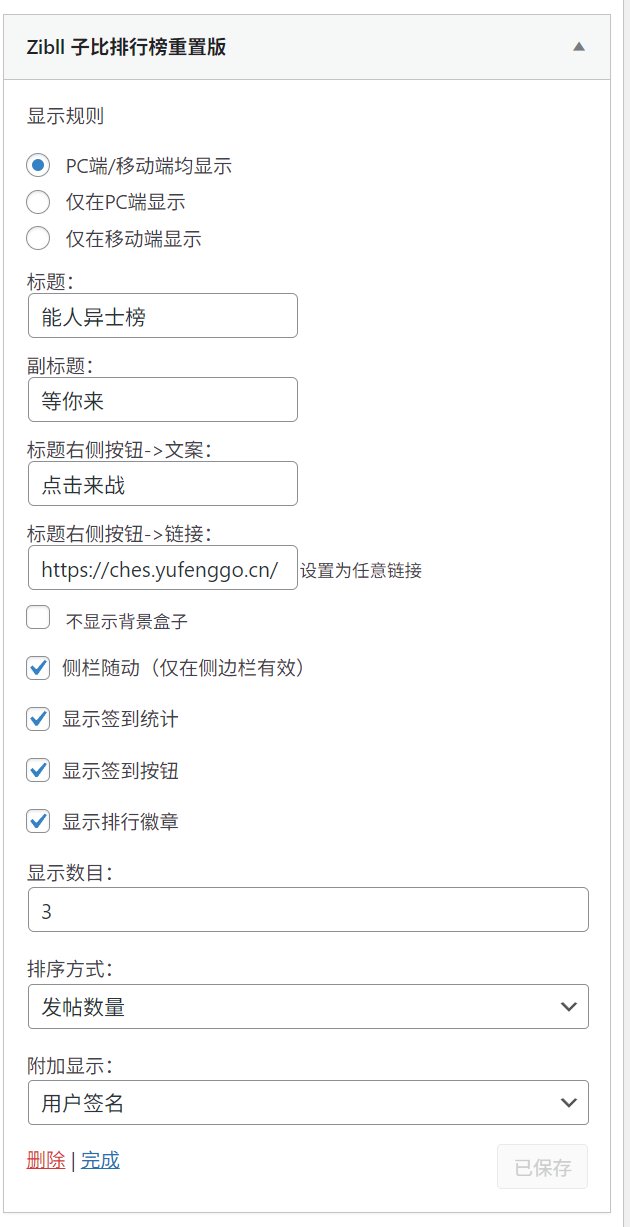
Task: Uncheck 显示签到按钮
Action: (x=37, y=770)
